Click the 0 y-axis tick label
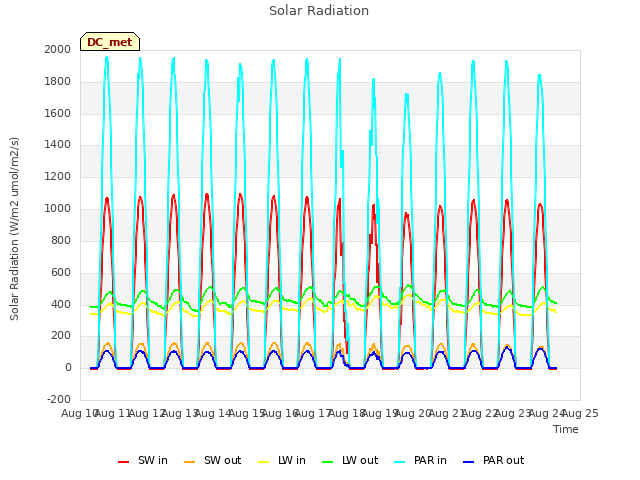Viewport: 640px width, 480px height. pos(68,367)
